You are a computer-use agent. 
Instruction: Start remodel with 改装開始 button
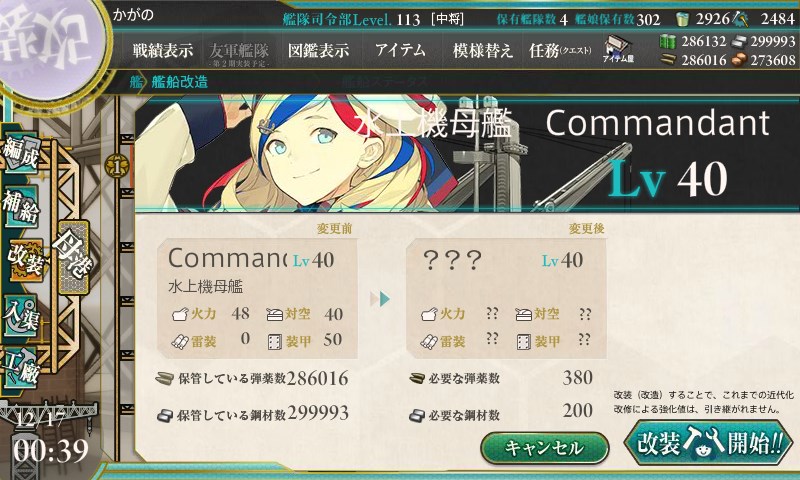pyautogui.click(x=709, y=442)
